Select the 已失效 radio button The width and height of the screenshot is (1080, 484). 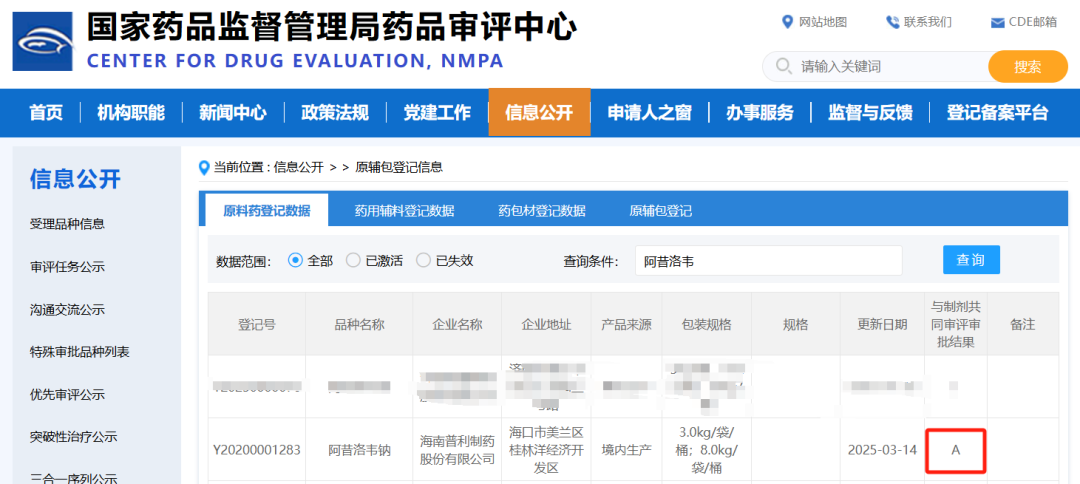423,260
